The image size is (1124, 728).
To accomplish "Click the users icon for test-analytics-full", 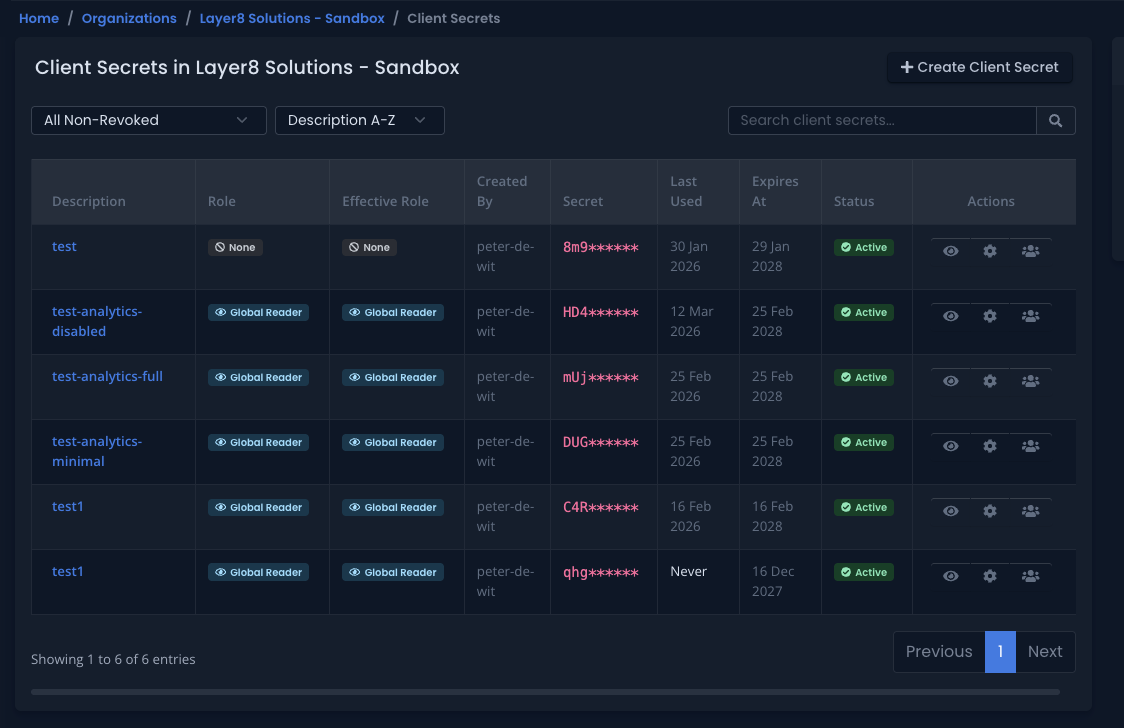I will coord(1030,381).
